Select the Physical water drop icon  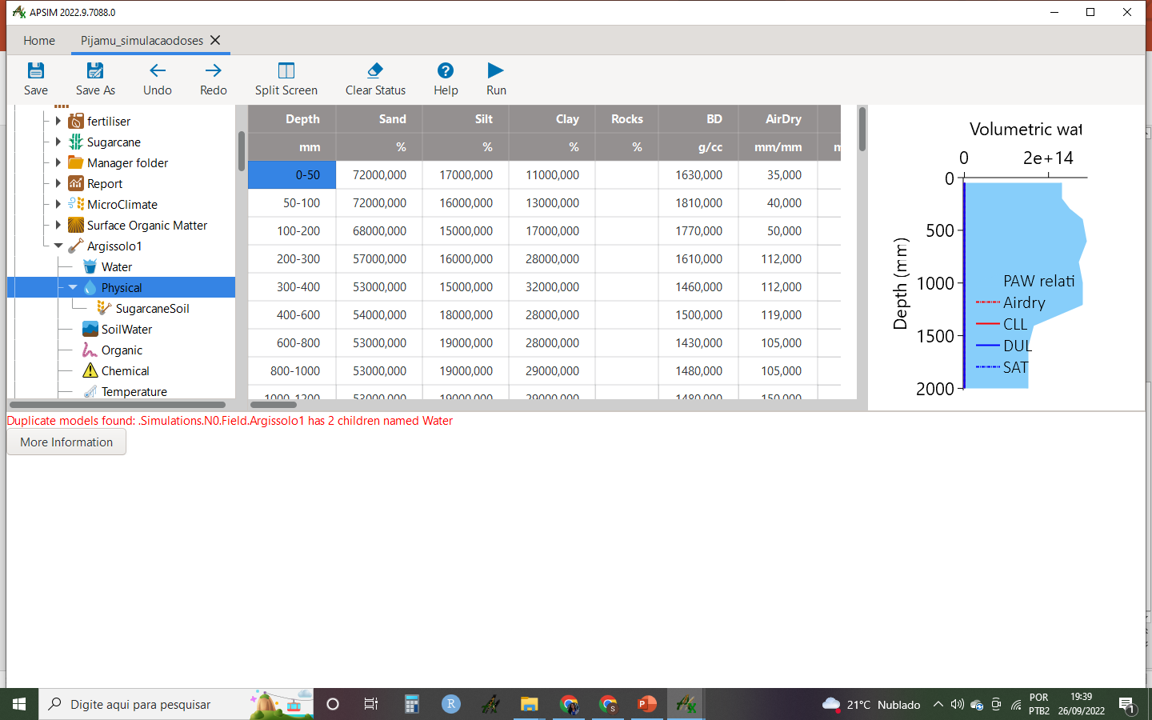point(90,288)
